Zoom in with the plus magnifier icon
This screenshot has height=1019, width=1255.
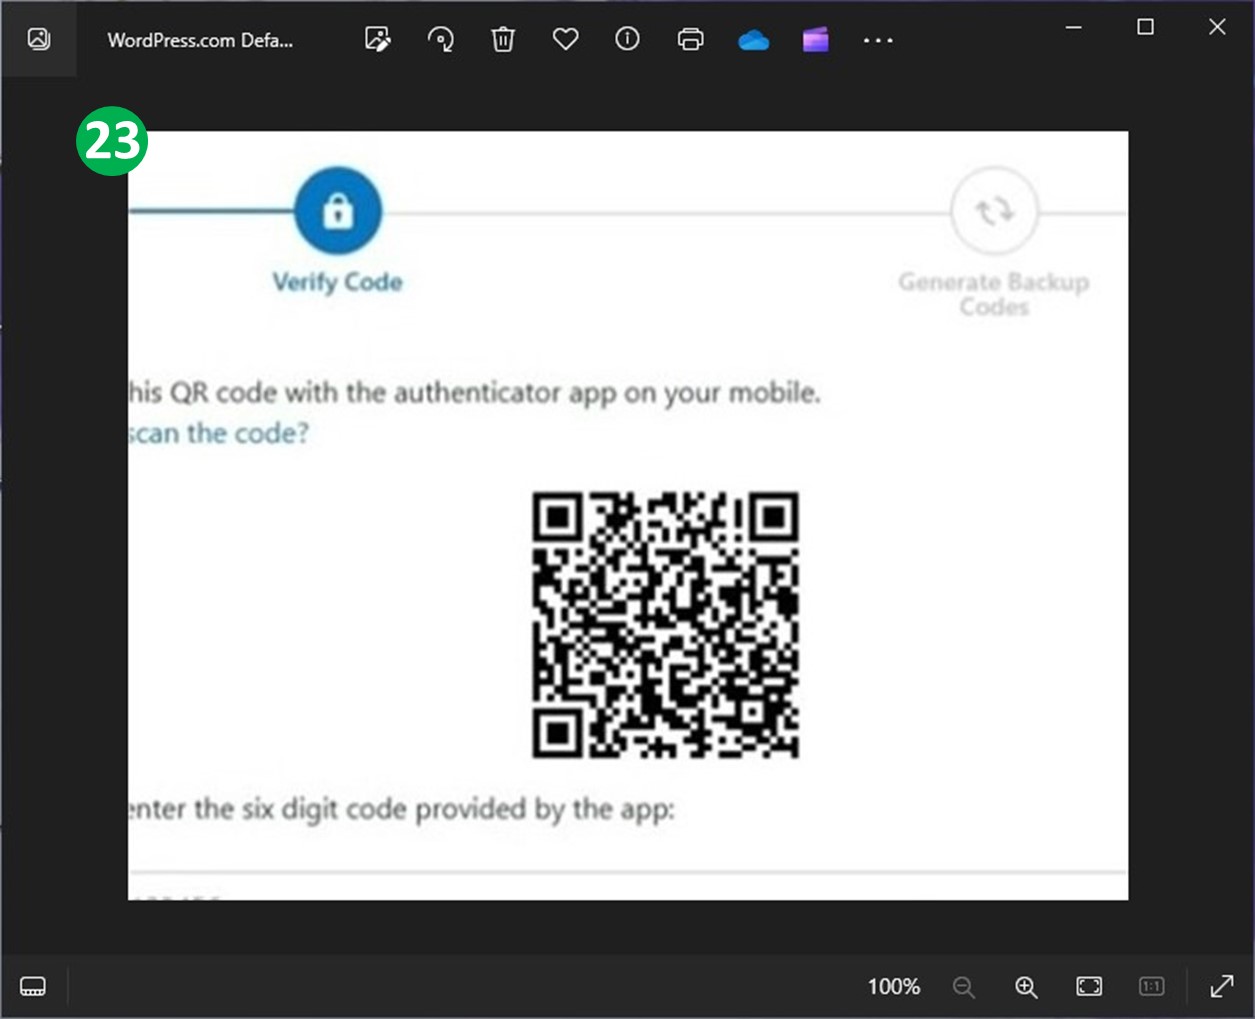click(1026, 987)
